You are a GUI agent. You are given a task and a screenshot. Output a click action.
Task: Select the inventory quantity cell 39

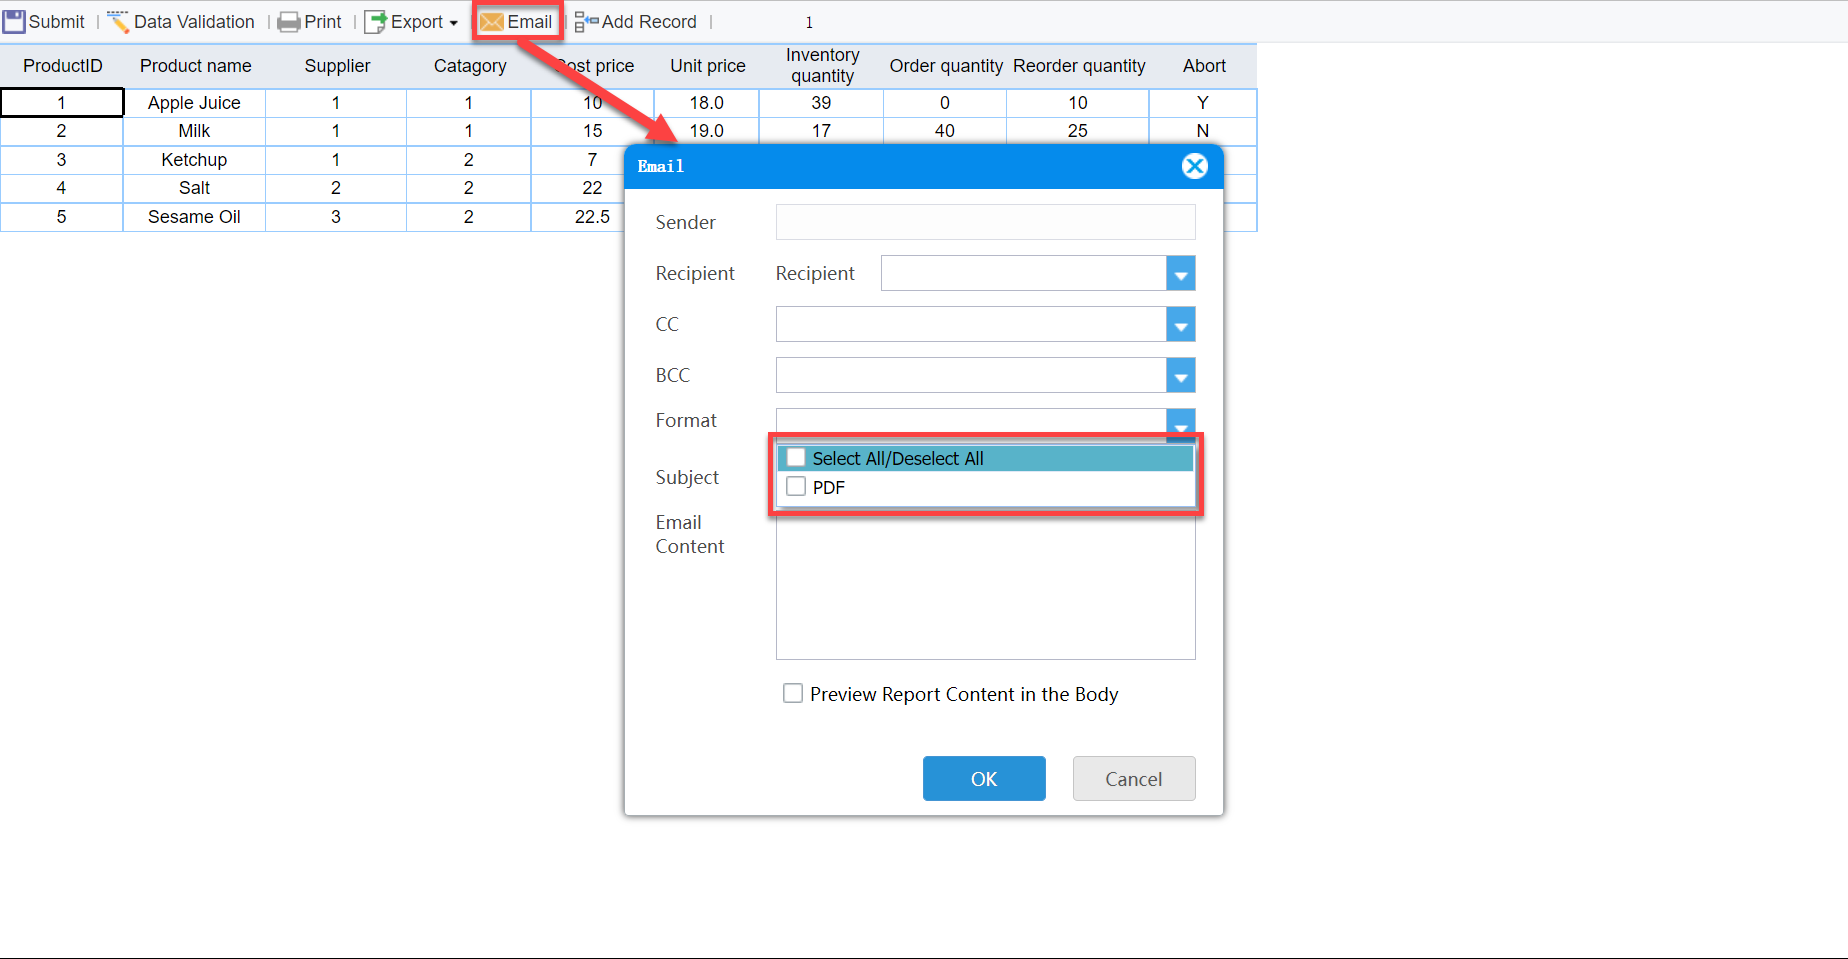coord(822,103)
